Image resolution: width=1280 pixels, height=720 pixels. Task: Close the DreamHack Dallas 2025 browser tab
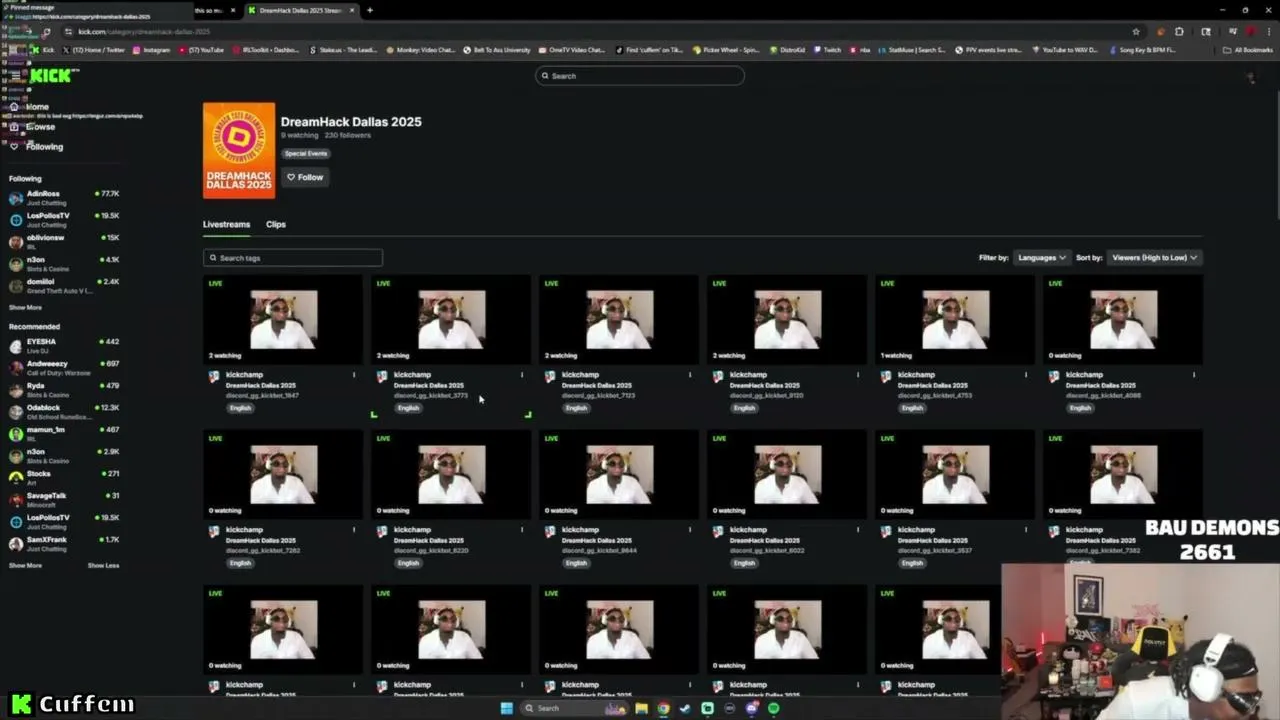[352, 10]
